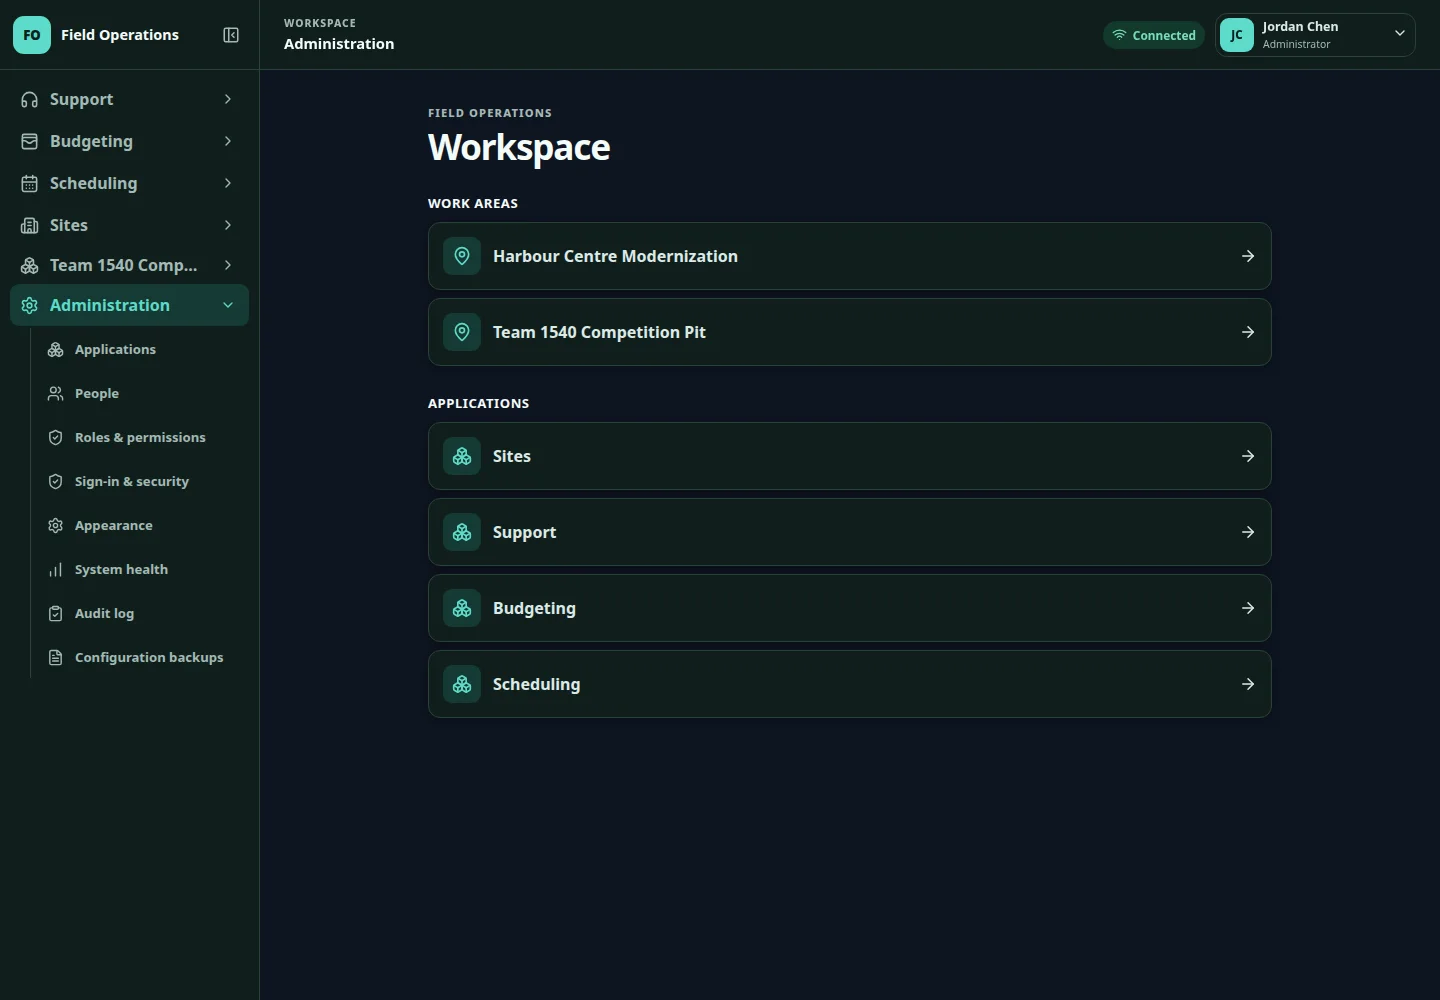Image resolution: width=1440 pixels, height=1000 pixels.
Task: Click the Team 1540 Comp cubes icon in sidebar
Action: [30, 265]
